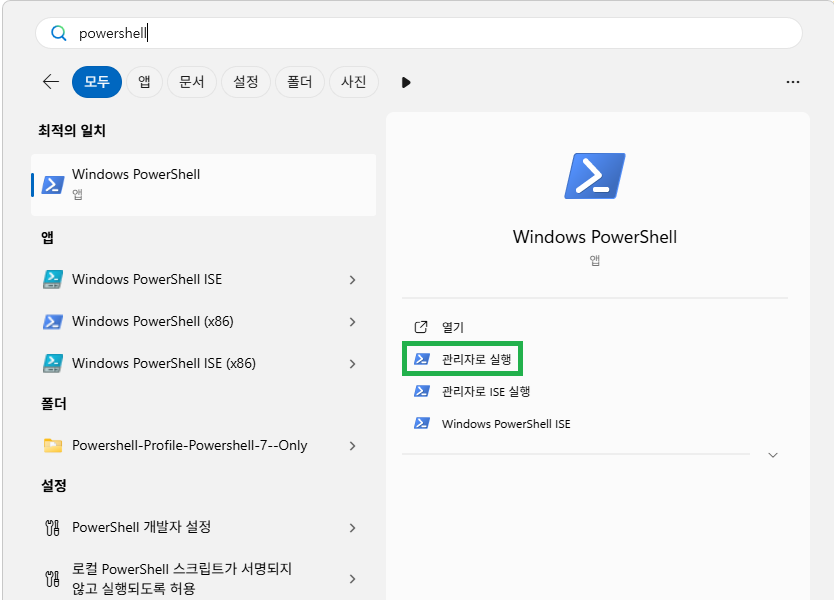Click 열기 open icon
The image size is (834, 600).
point(421,327)
